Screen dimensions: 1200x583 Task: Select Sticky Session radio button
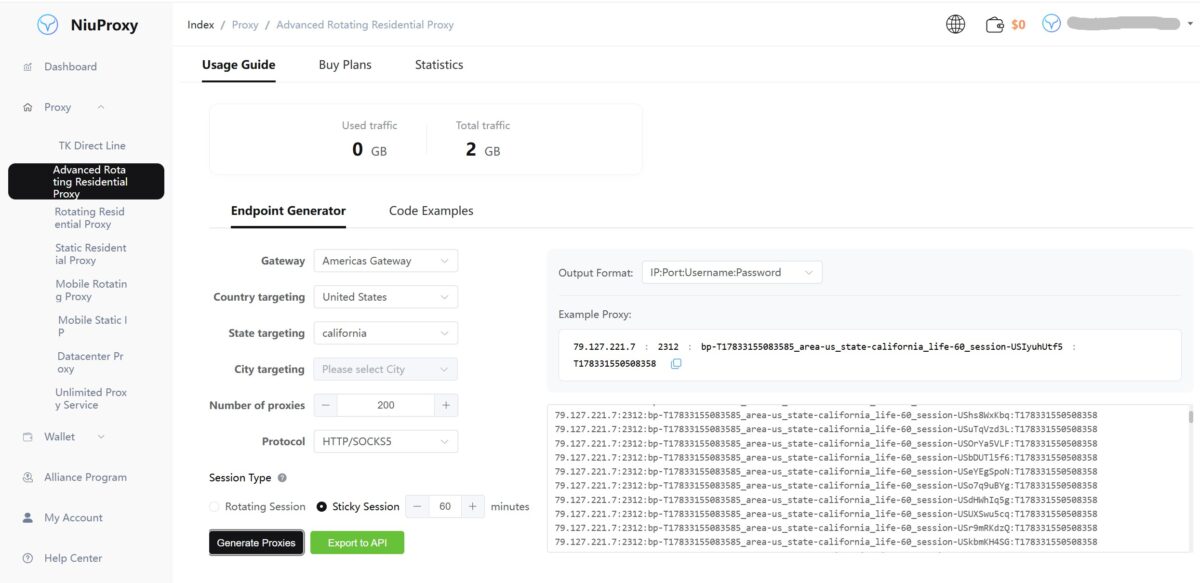tap(322, 507)
